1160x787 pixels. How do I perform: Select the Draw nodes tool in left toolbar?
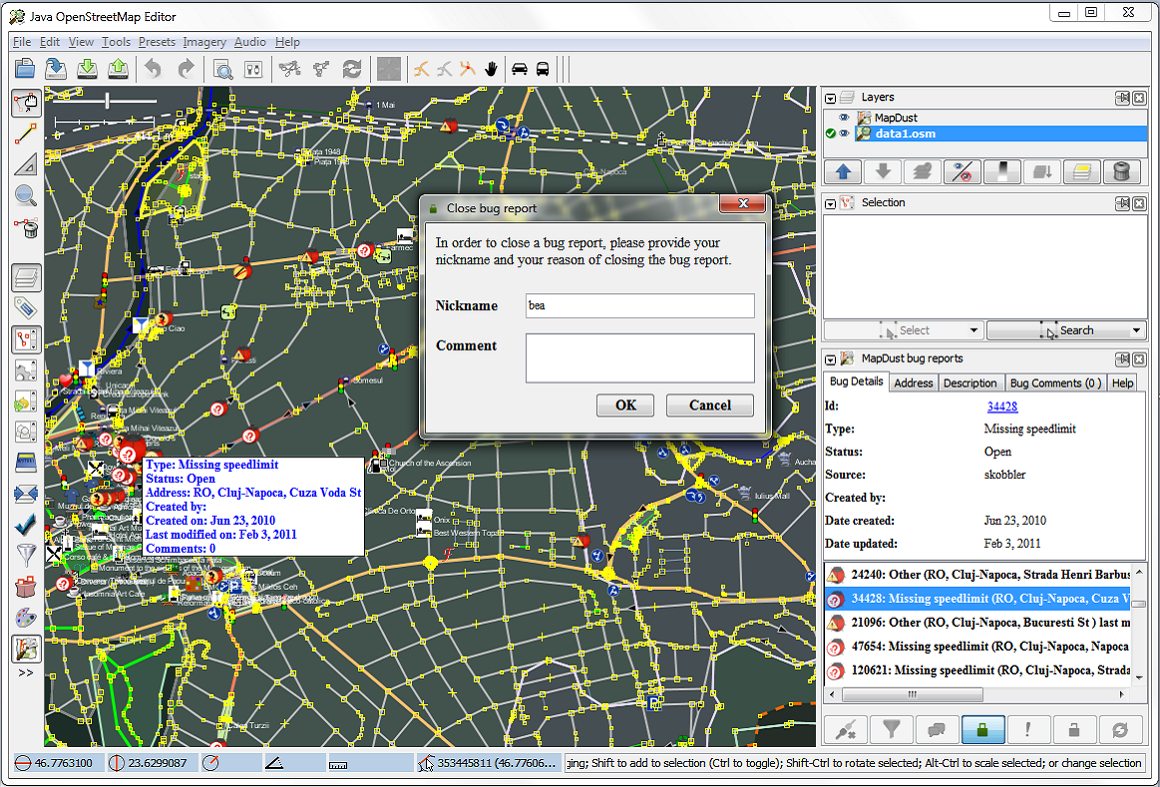pyautogui.click(x=26, y=134)
